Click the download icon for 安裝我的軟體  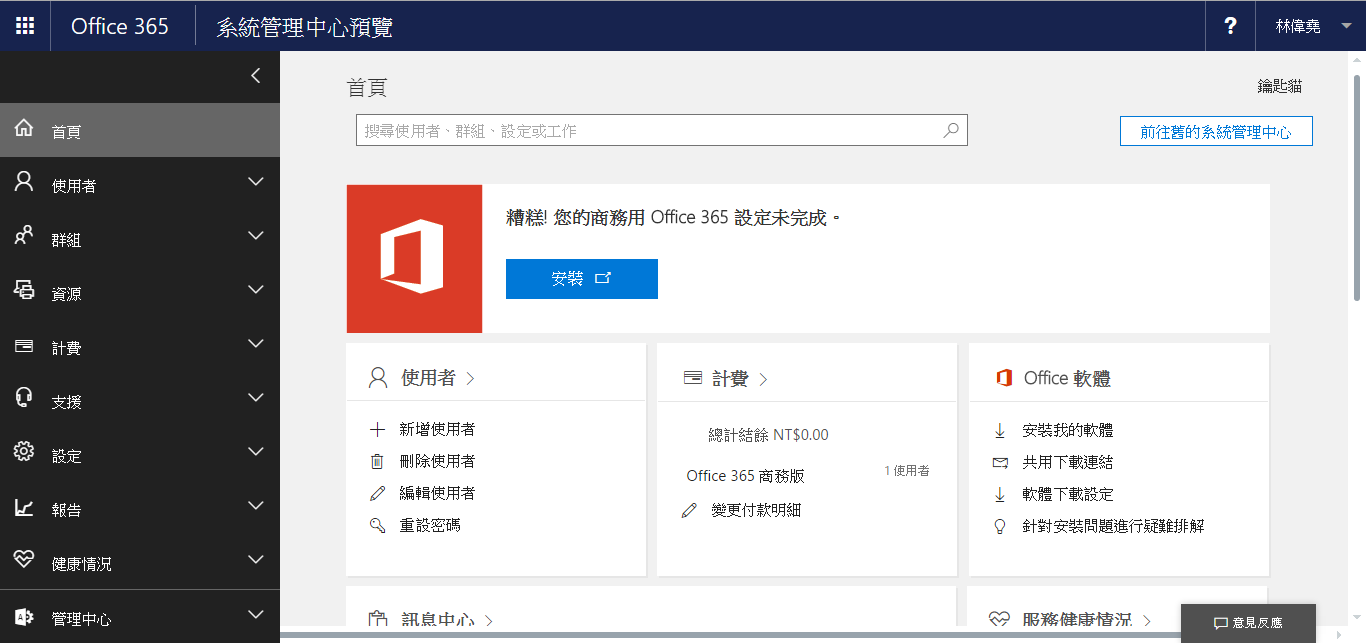coord(999,431)
